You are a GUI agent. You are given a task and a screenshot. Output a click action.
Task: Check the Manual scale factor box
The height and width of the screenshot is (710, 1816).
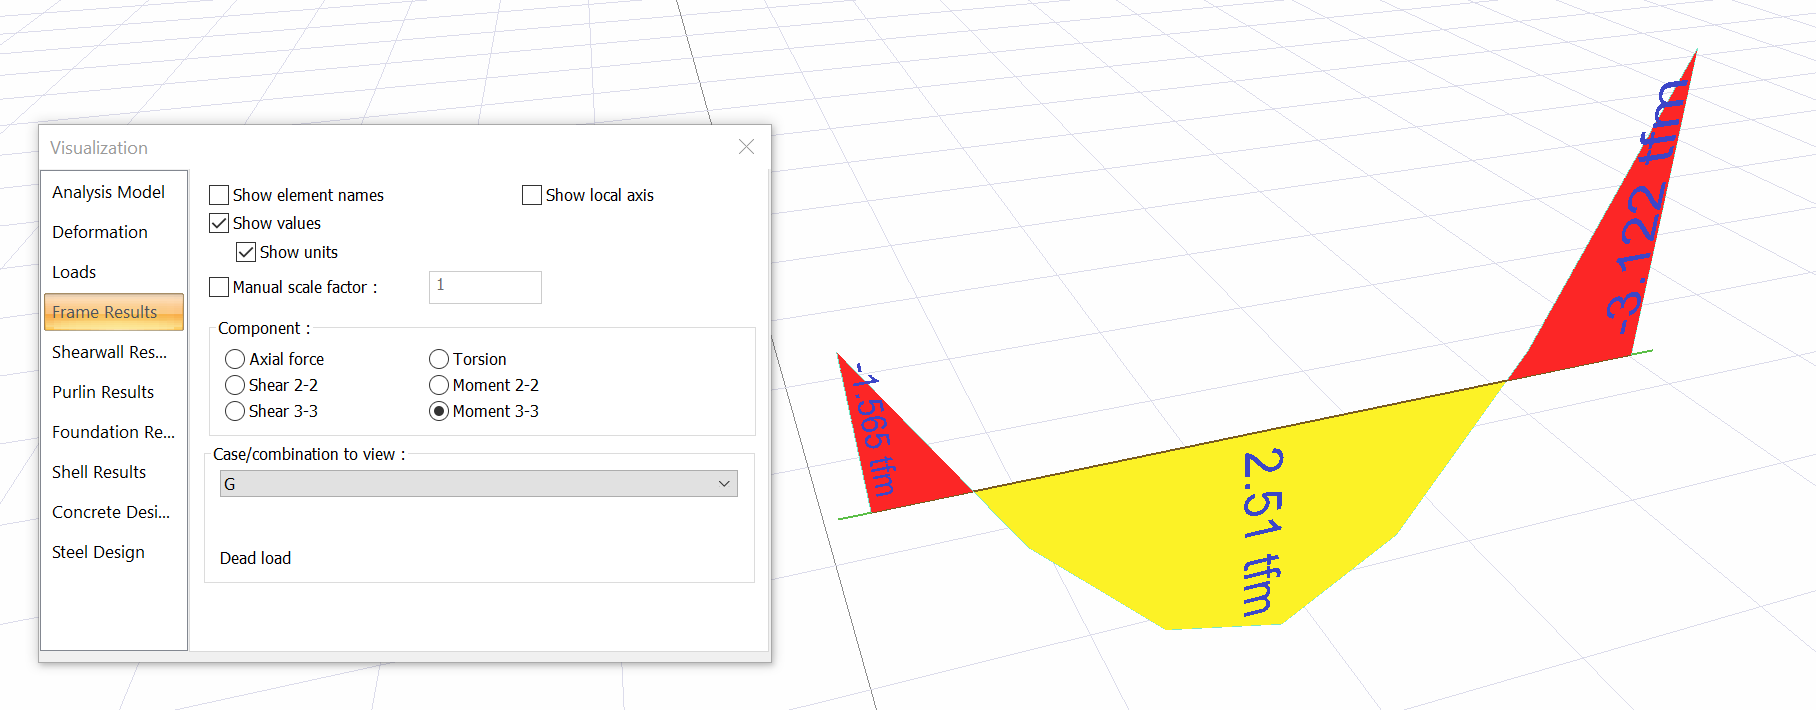click(219, 287)
